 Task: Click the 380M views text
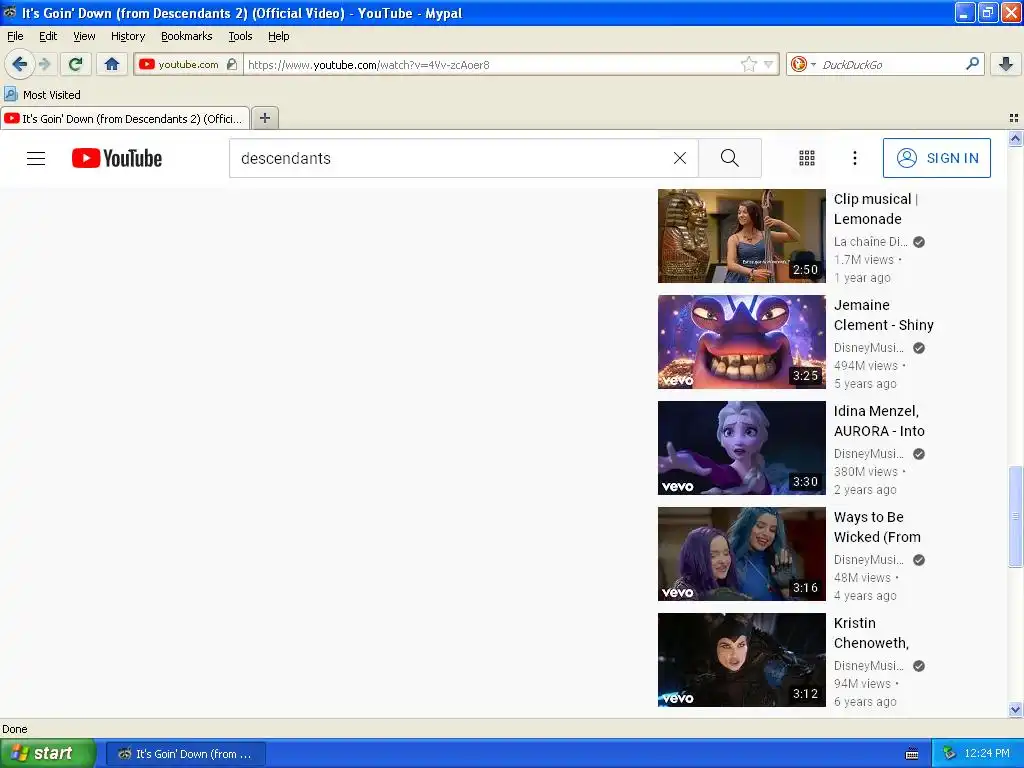(x=865, y=472)
